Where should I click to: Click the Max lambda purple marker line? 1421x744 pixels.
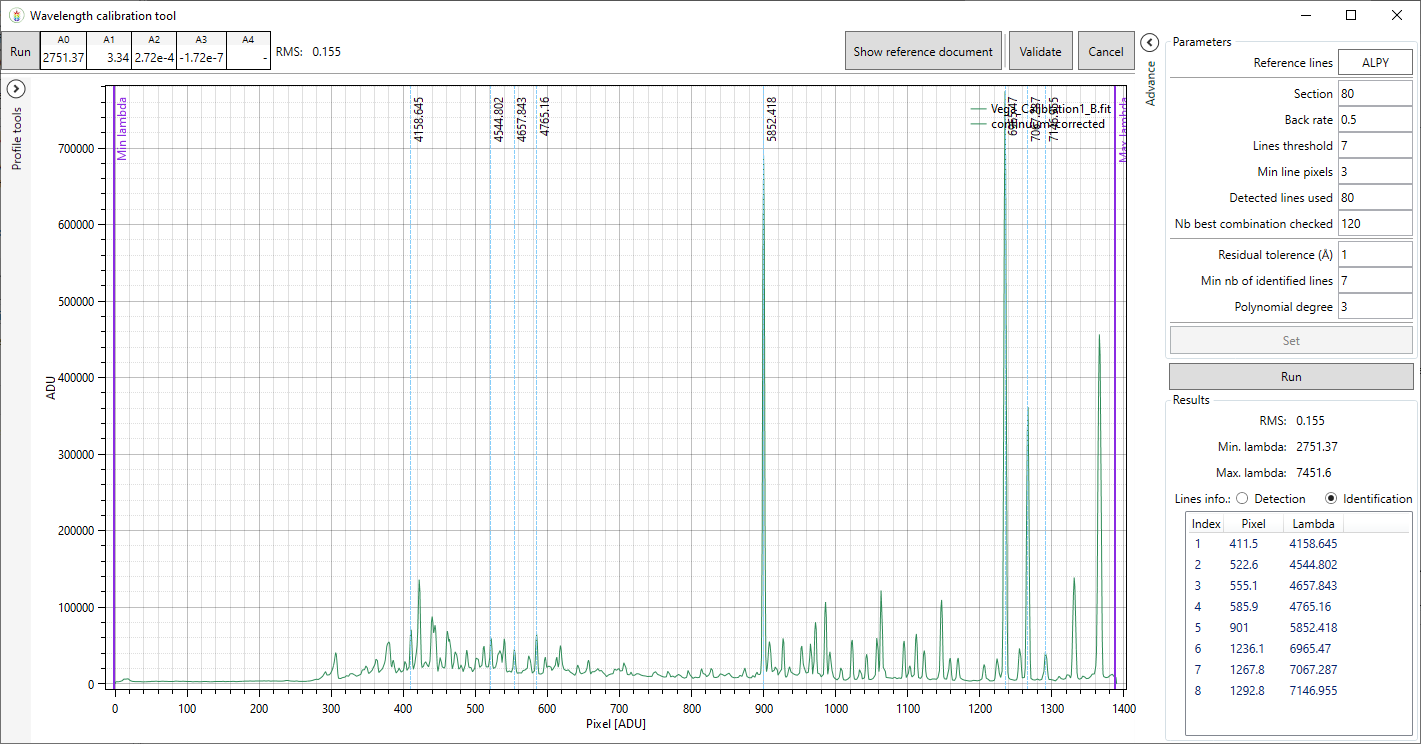pyautogui.click(x=1115, y=385)
